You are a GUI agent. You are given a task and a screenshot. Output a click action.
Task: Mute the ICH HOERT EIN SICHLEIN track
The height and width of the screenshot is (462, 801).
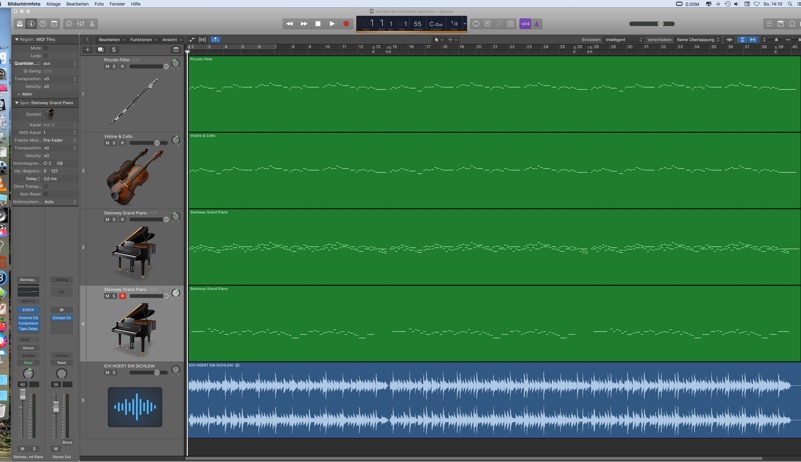(107, 373)
